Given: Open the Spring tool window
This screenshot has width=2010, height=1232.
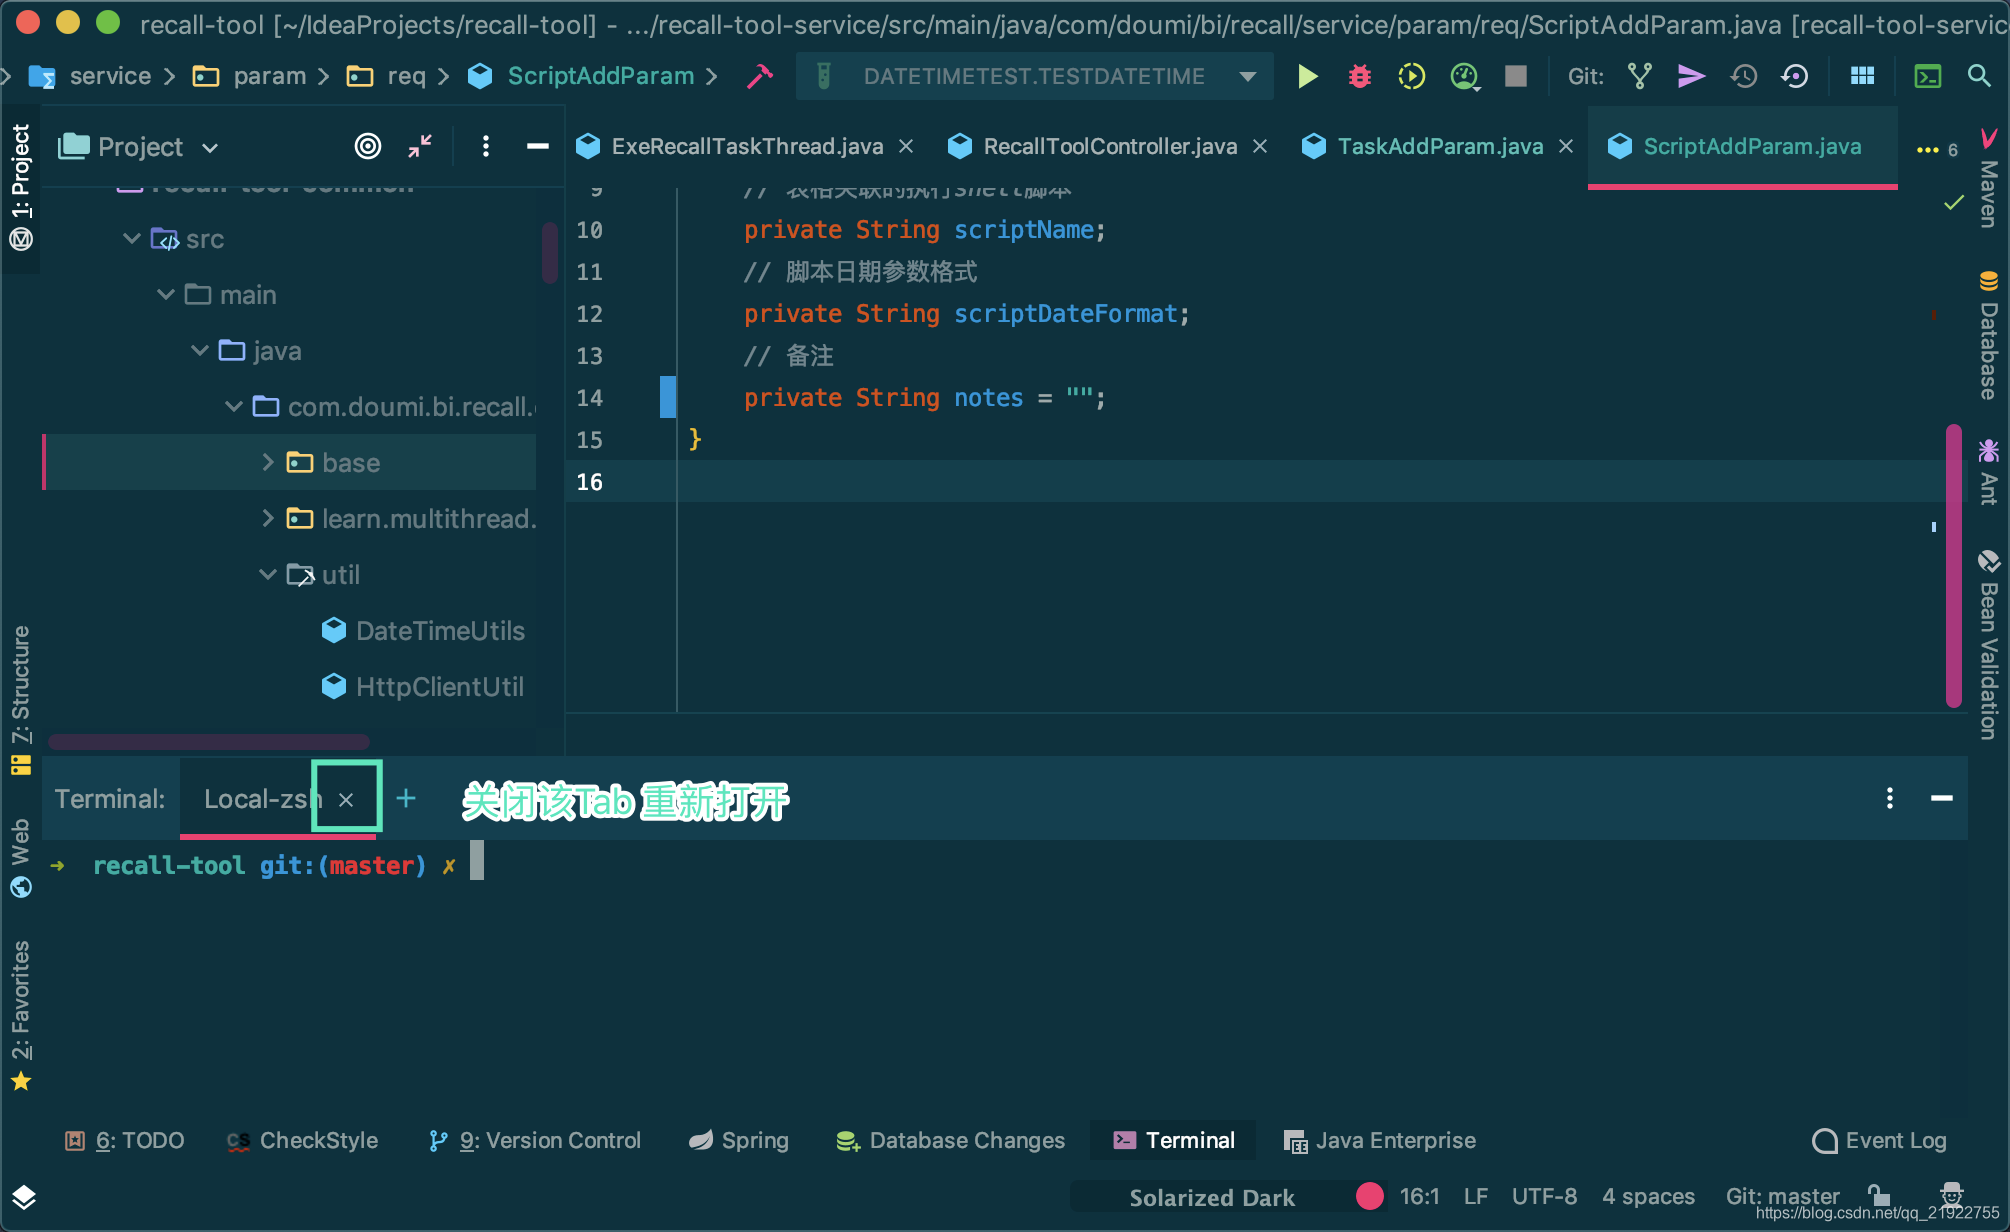Looking at the screenshot, I should (x=739, y=1141).
